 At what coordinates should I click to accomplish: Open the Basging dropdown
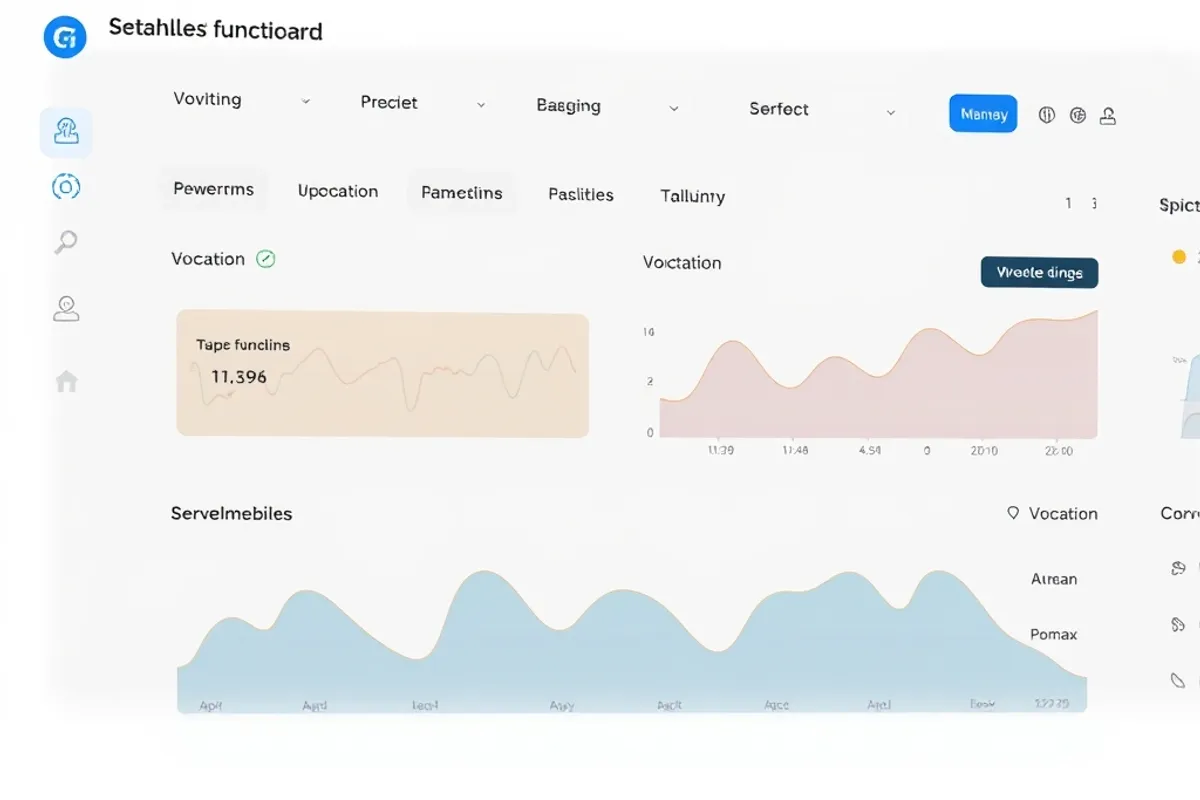pos(674,109)
